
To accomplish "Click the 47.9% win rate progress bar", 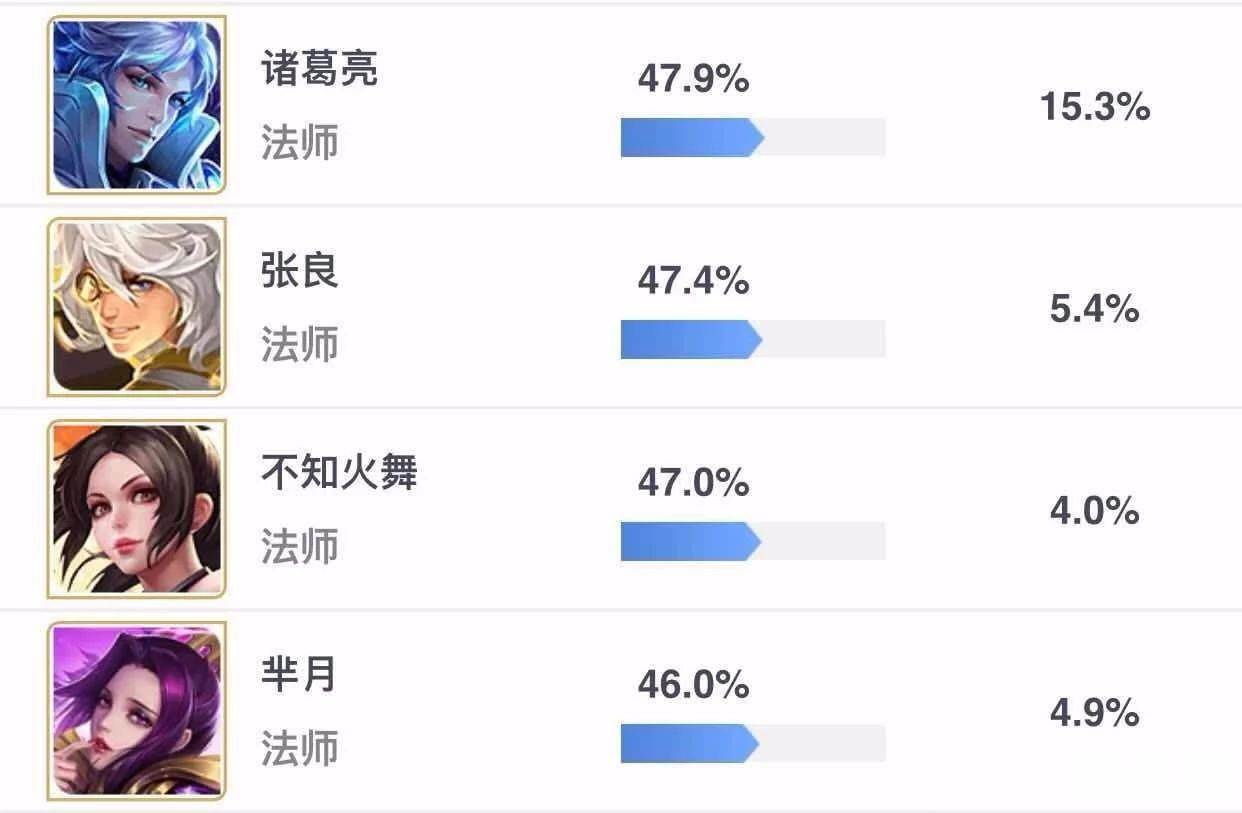I will tap(752, 138).
